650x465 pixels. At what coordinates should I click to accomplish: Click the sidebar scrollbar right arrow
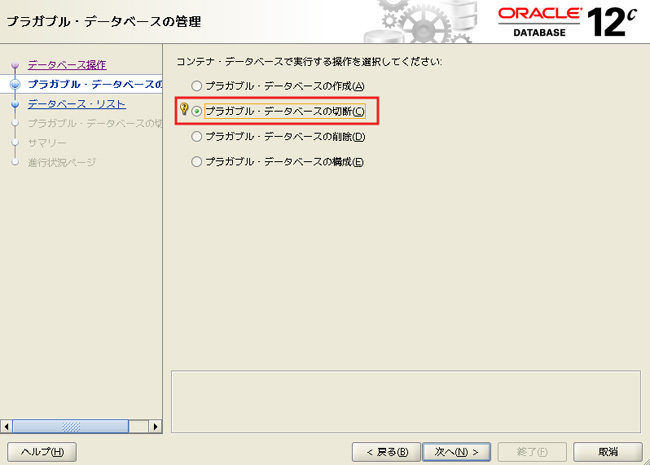pyautogui.click(x=155, y=426)
